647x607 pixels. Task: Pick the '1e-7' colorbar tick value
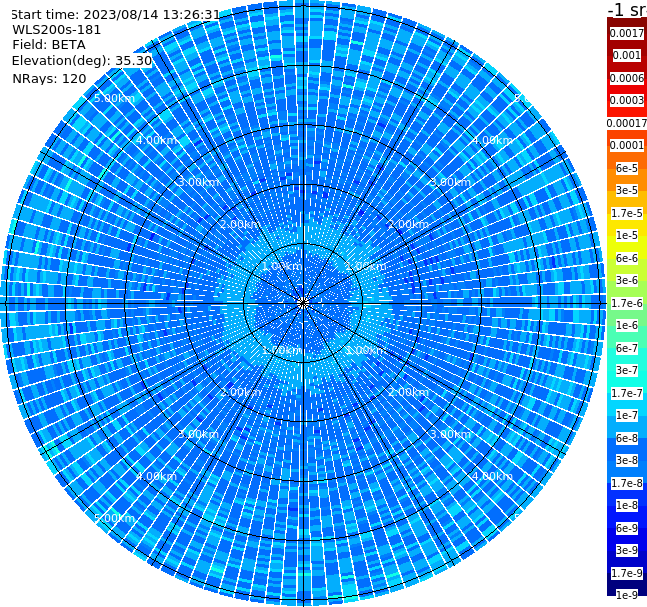pyautogui.click(x=627, y=415)
